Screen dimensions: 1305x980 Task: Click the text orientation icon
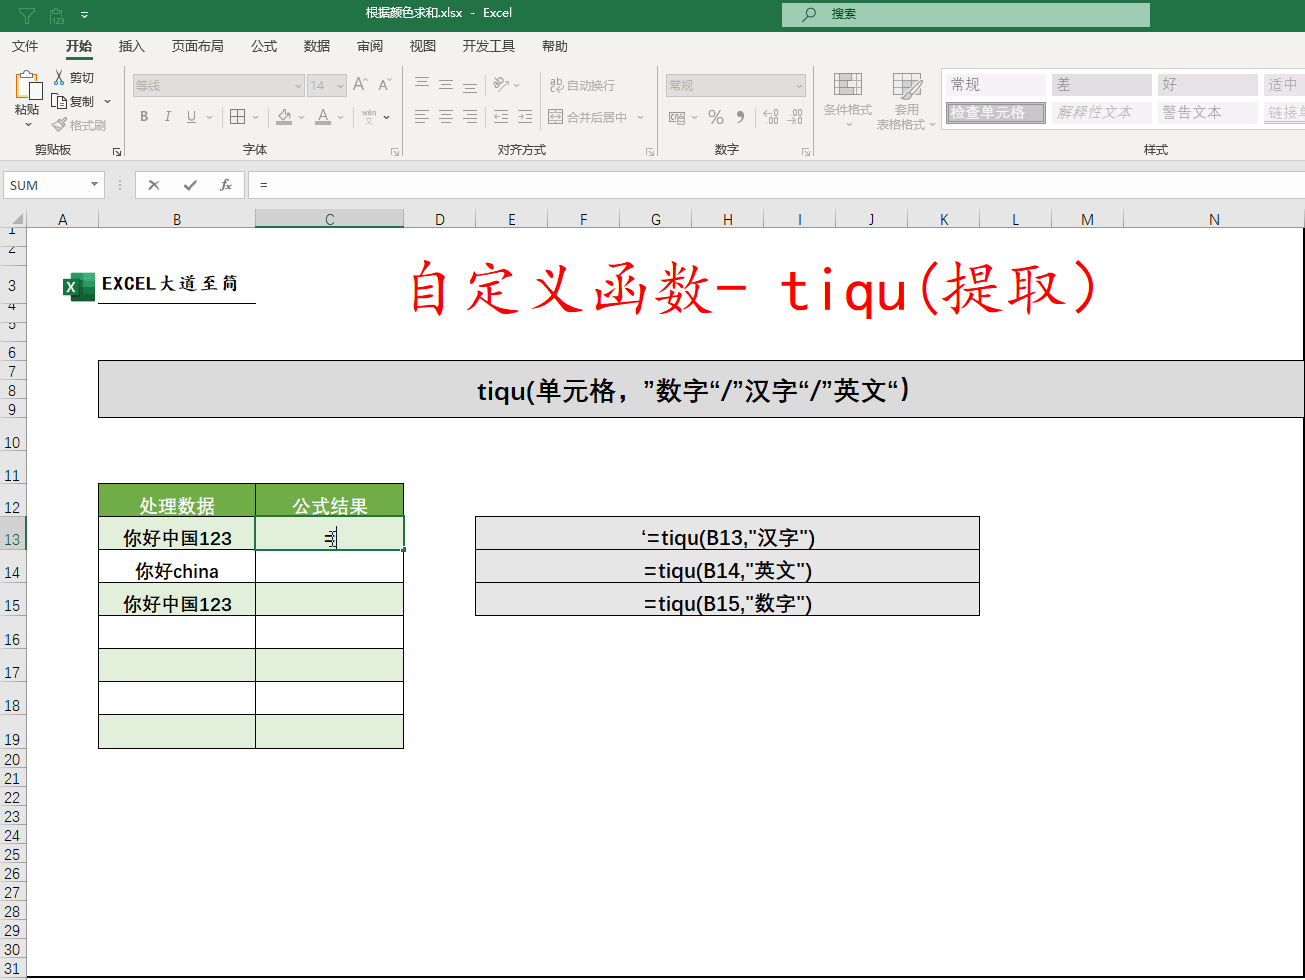point(502,85)
